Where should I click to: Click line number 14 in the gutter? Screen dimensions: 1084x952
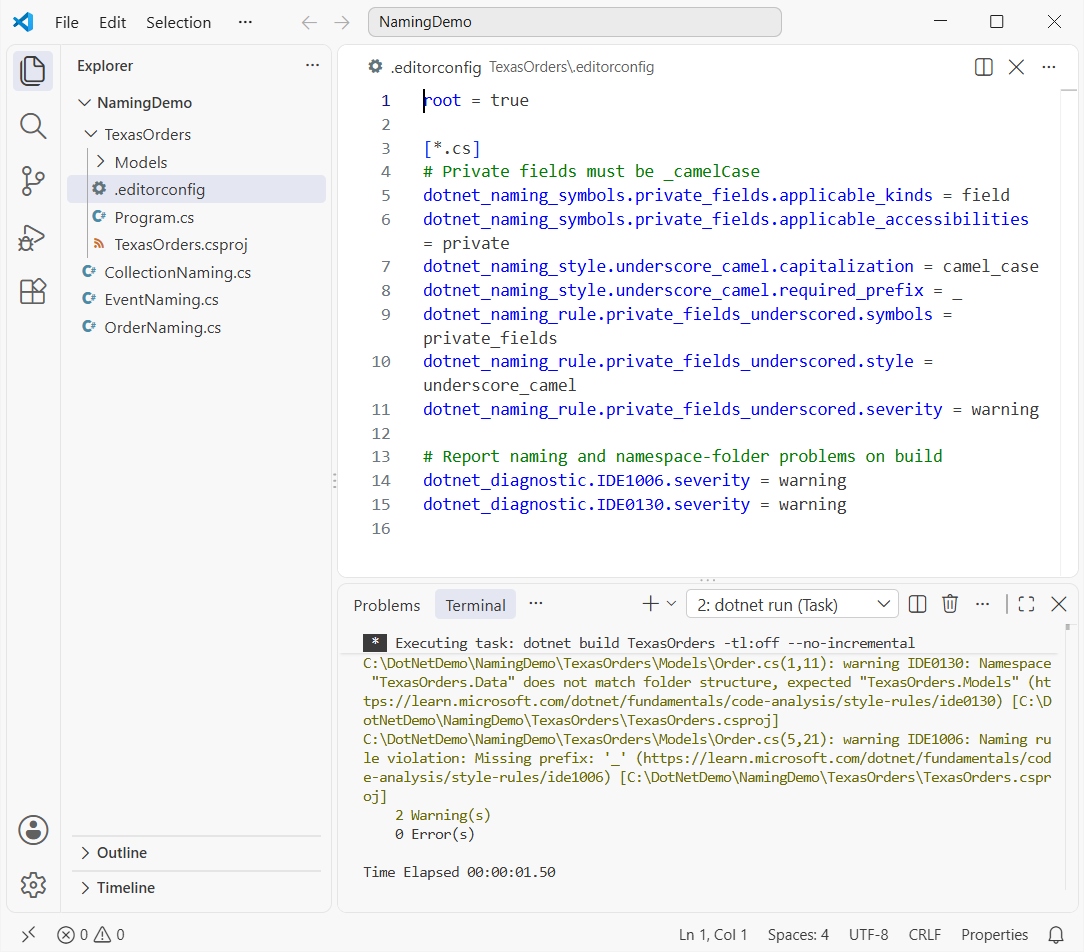pyautogui.click(x=381, y=480)
